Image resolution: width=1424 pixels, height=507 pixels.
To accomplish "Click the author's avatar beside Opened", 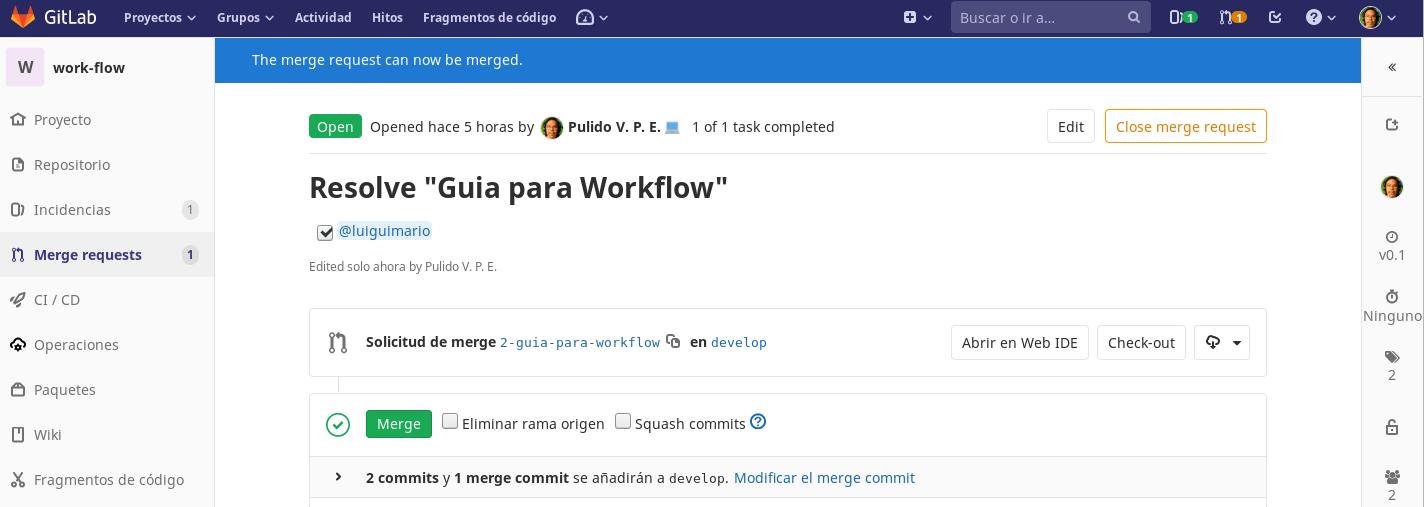I will [x=552, y=128].
